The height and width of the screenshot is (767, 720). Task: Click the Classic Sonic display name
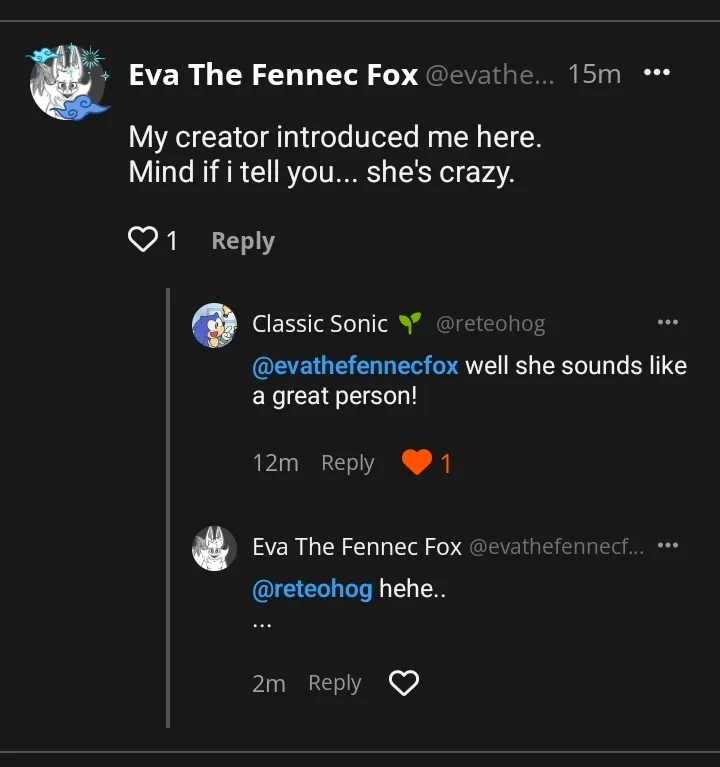(319, 323)
